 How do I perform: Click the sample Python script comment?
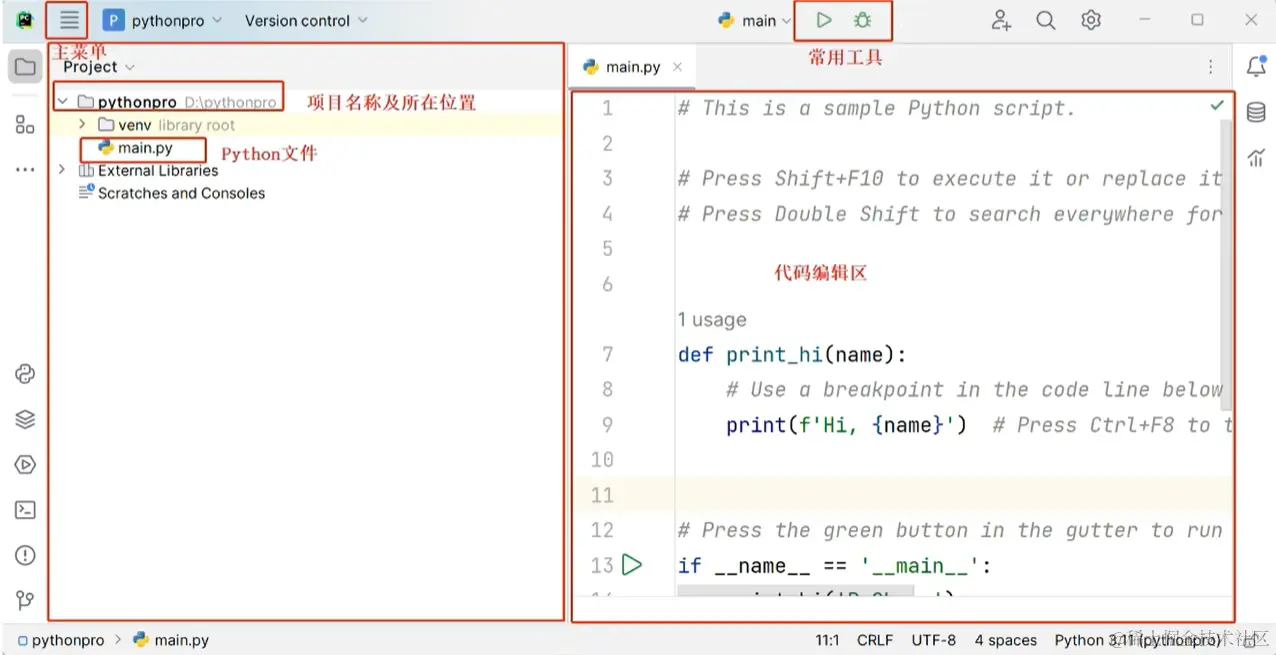tap(876, 108)
